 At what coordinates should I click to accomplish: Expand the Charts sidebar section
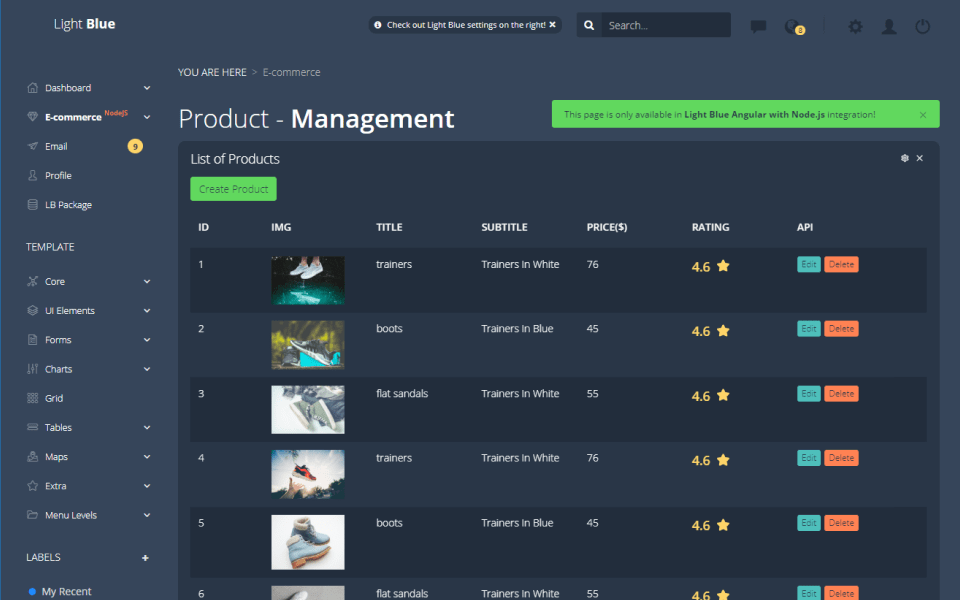click(147, 369)
